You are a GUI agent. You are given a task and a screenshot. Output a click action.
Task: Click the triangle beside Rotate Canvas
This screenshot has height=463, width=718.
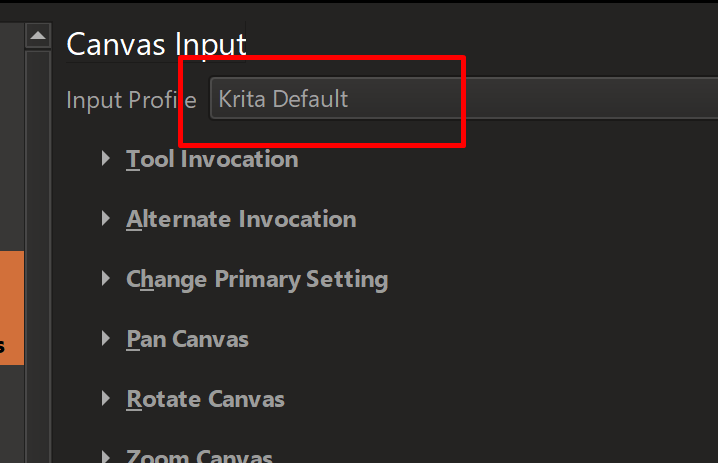pyautogui.click(x=107, y=399)
